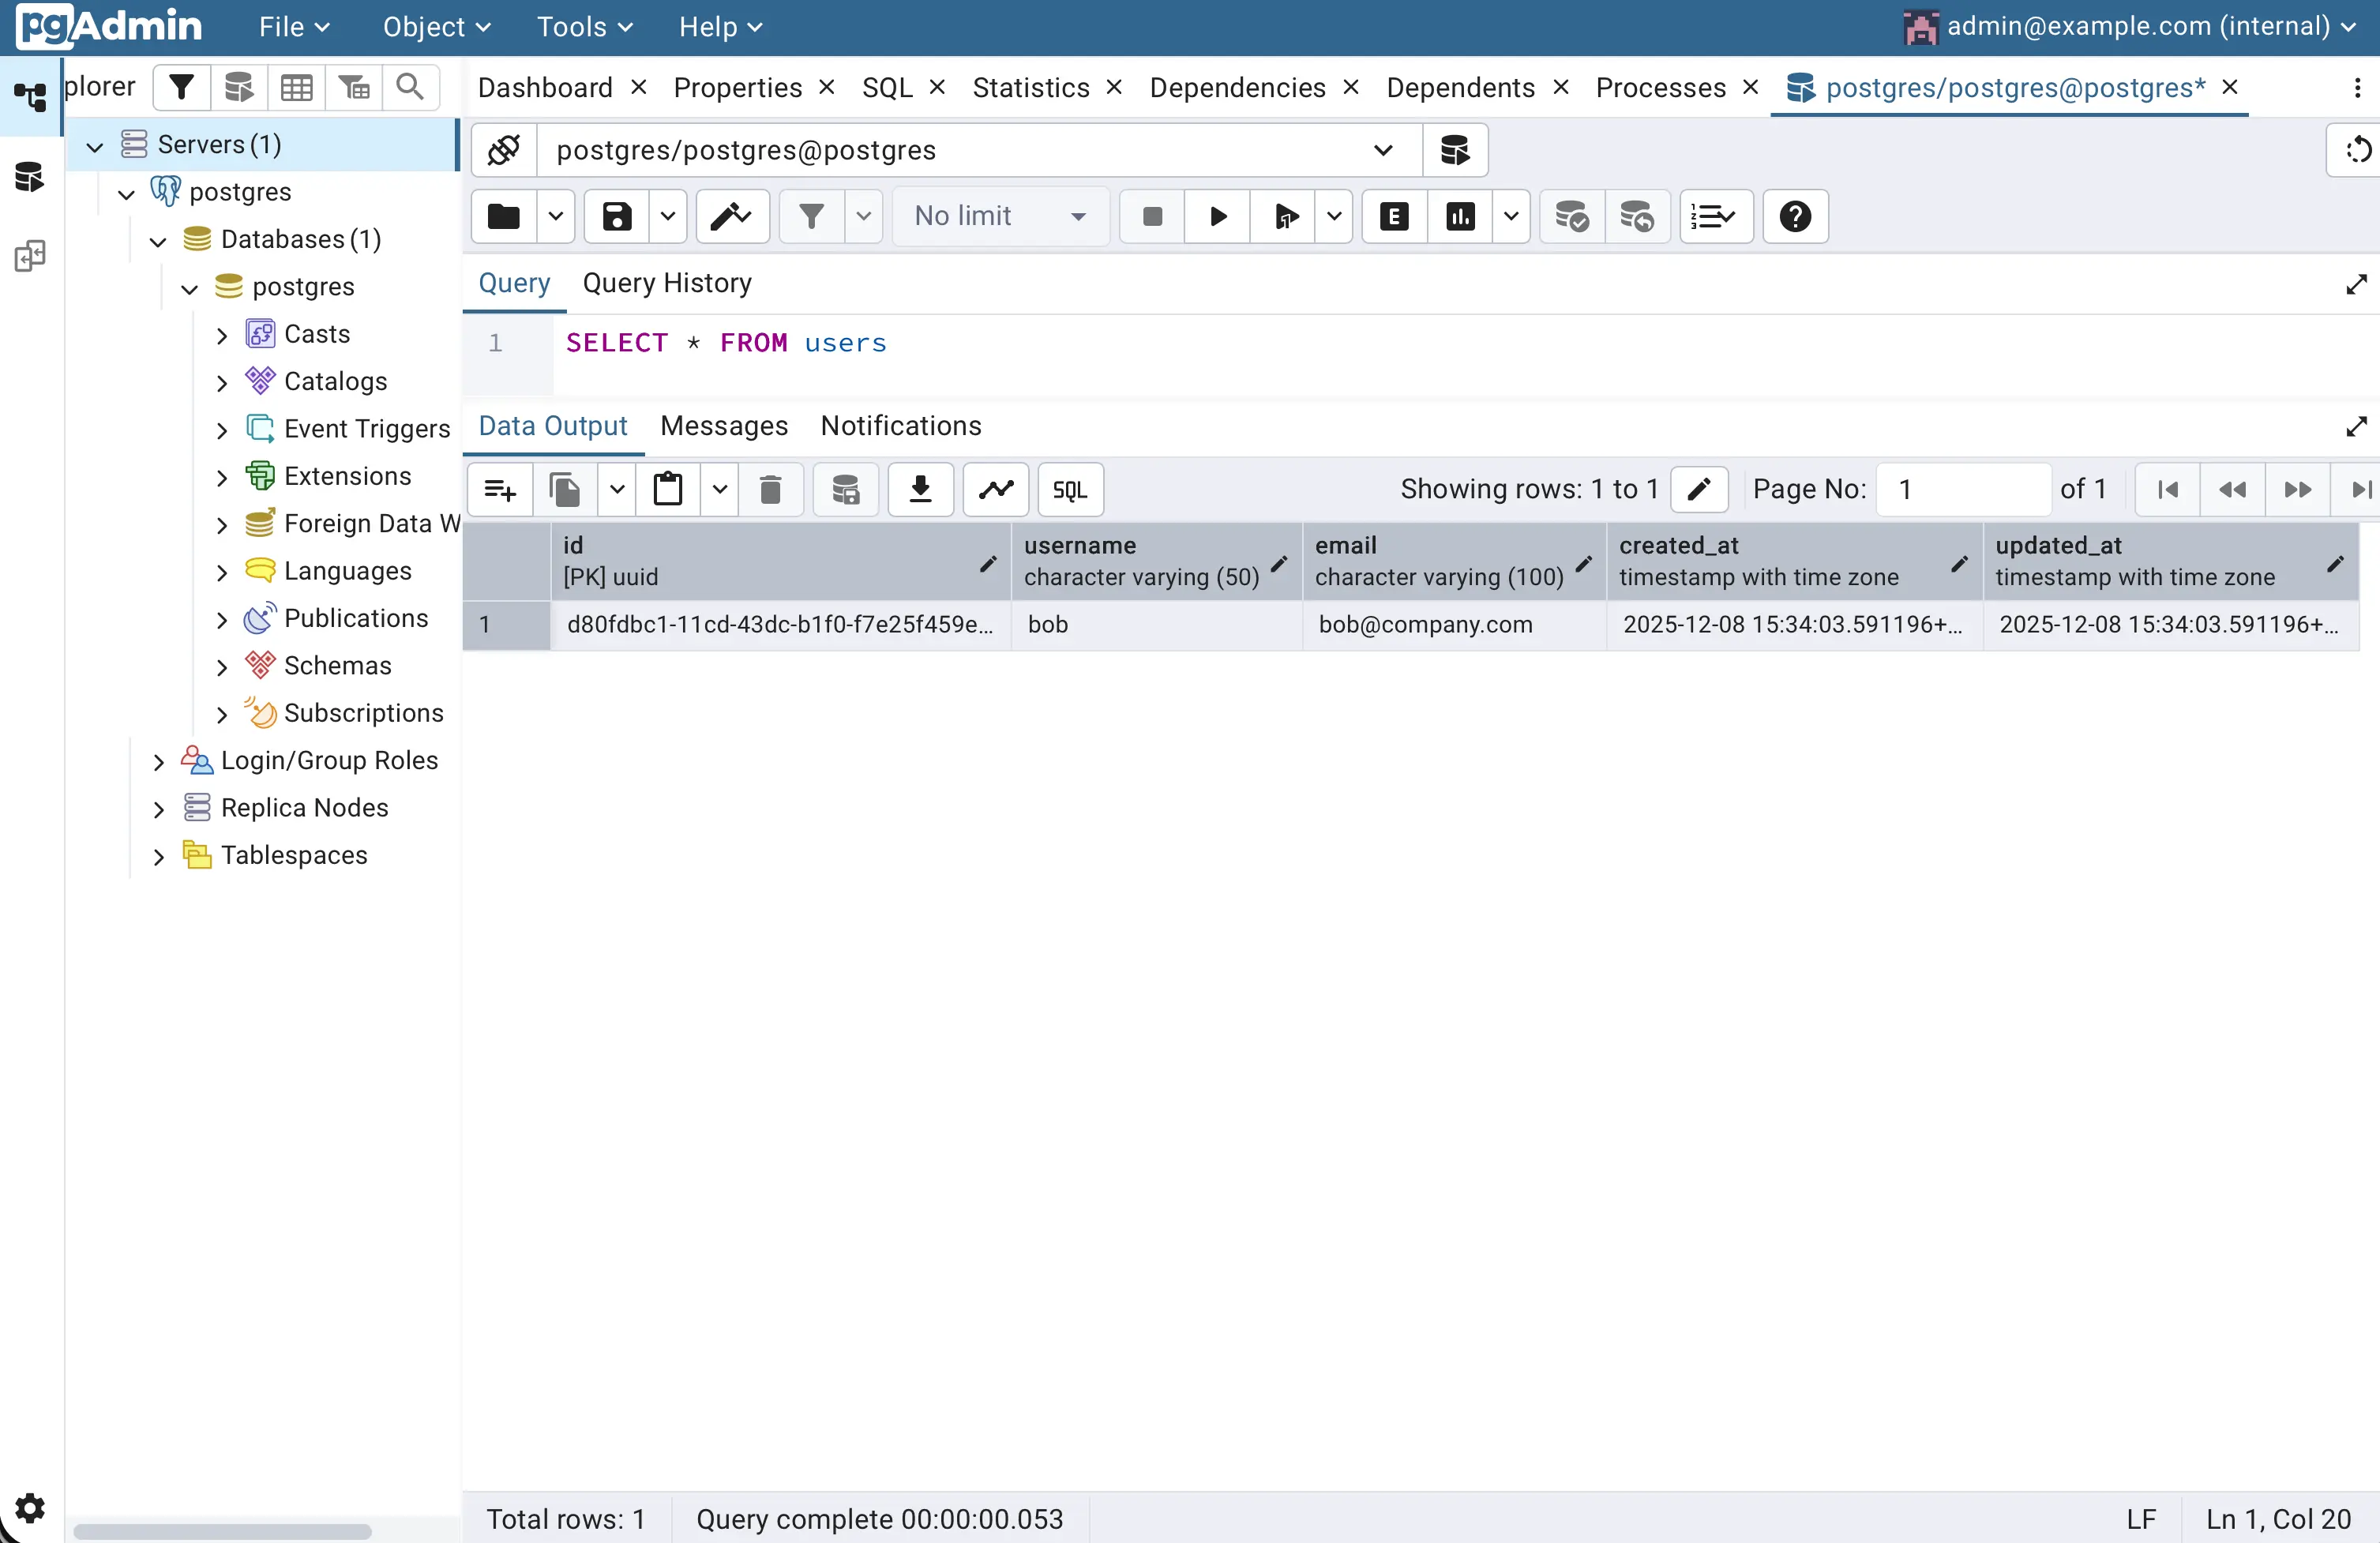Click the Execute script play button
This screenshot has height=1543, width=2380.
pos(1217,216)
